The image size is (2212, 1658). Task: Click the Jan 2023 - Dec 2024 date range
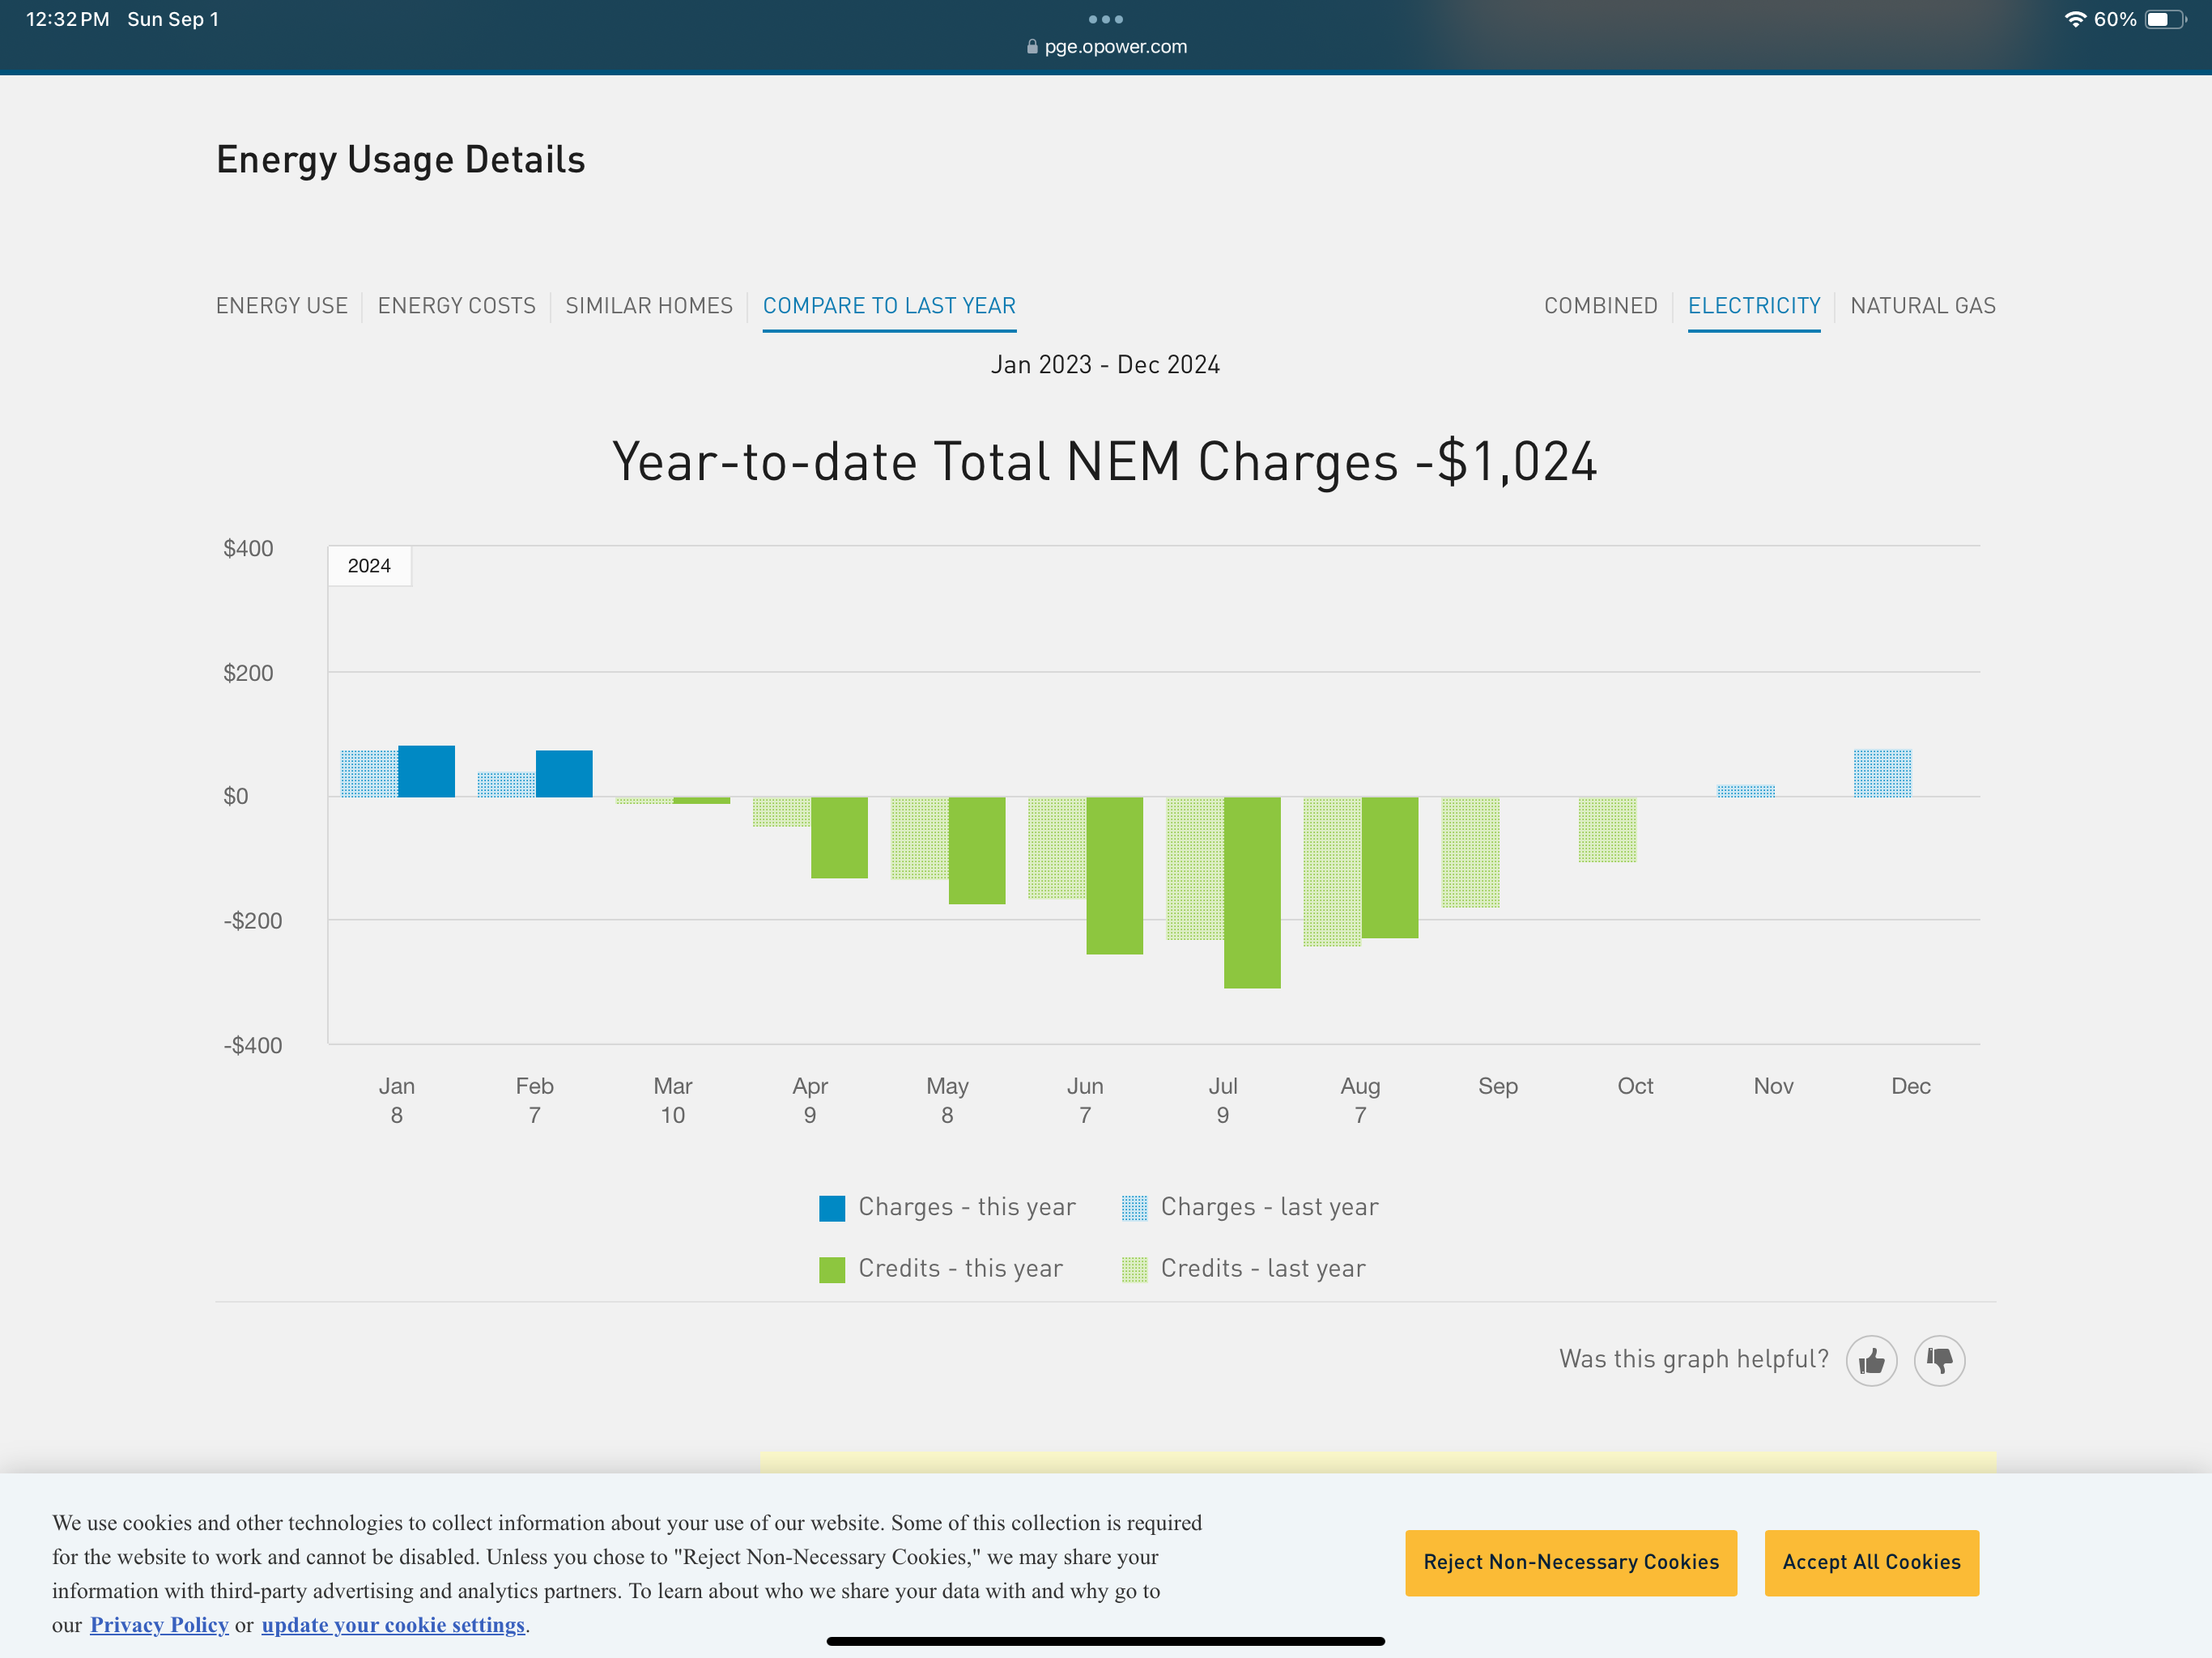1105,365
